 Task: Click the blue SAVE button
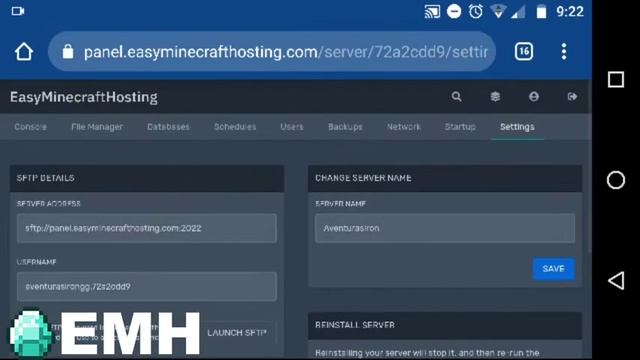point(553,269)
